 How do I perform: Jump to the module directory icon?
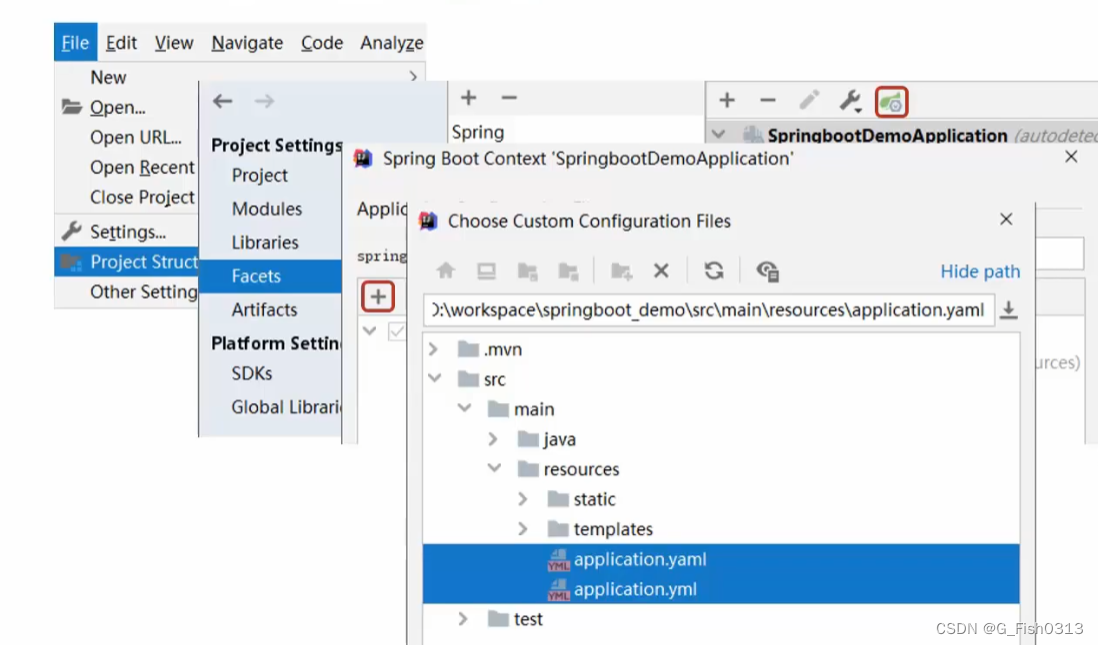(x=568, y=271)
